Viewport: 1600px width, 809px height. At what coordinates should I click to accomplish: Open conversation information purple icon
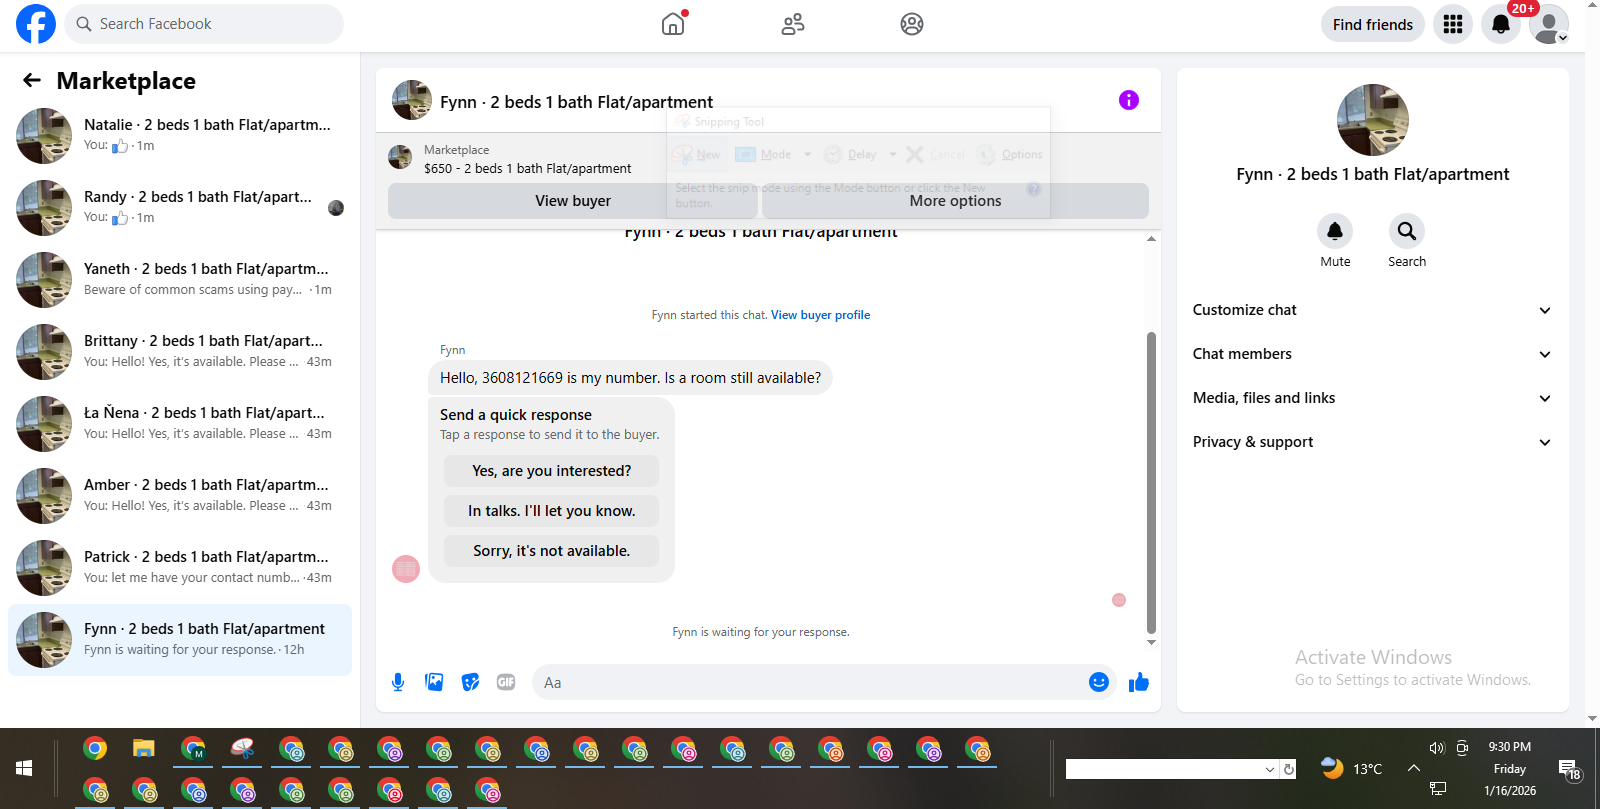(1129, 100)
